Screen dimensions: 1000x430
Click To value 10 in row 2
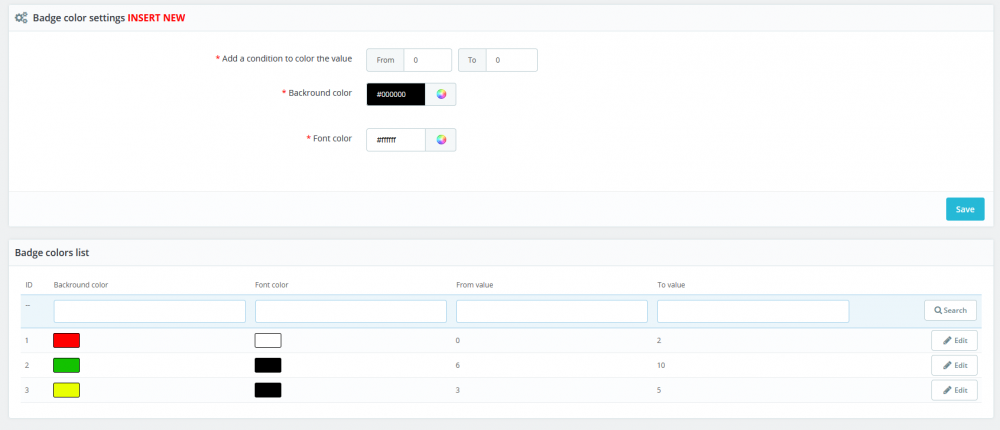coord(661,366)
